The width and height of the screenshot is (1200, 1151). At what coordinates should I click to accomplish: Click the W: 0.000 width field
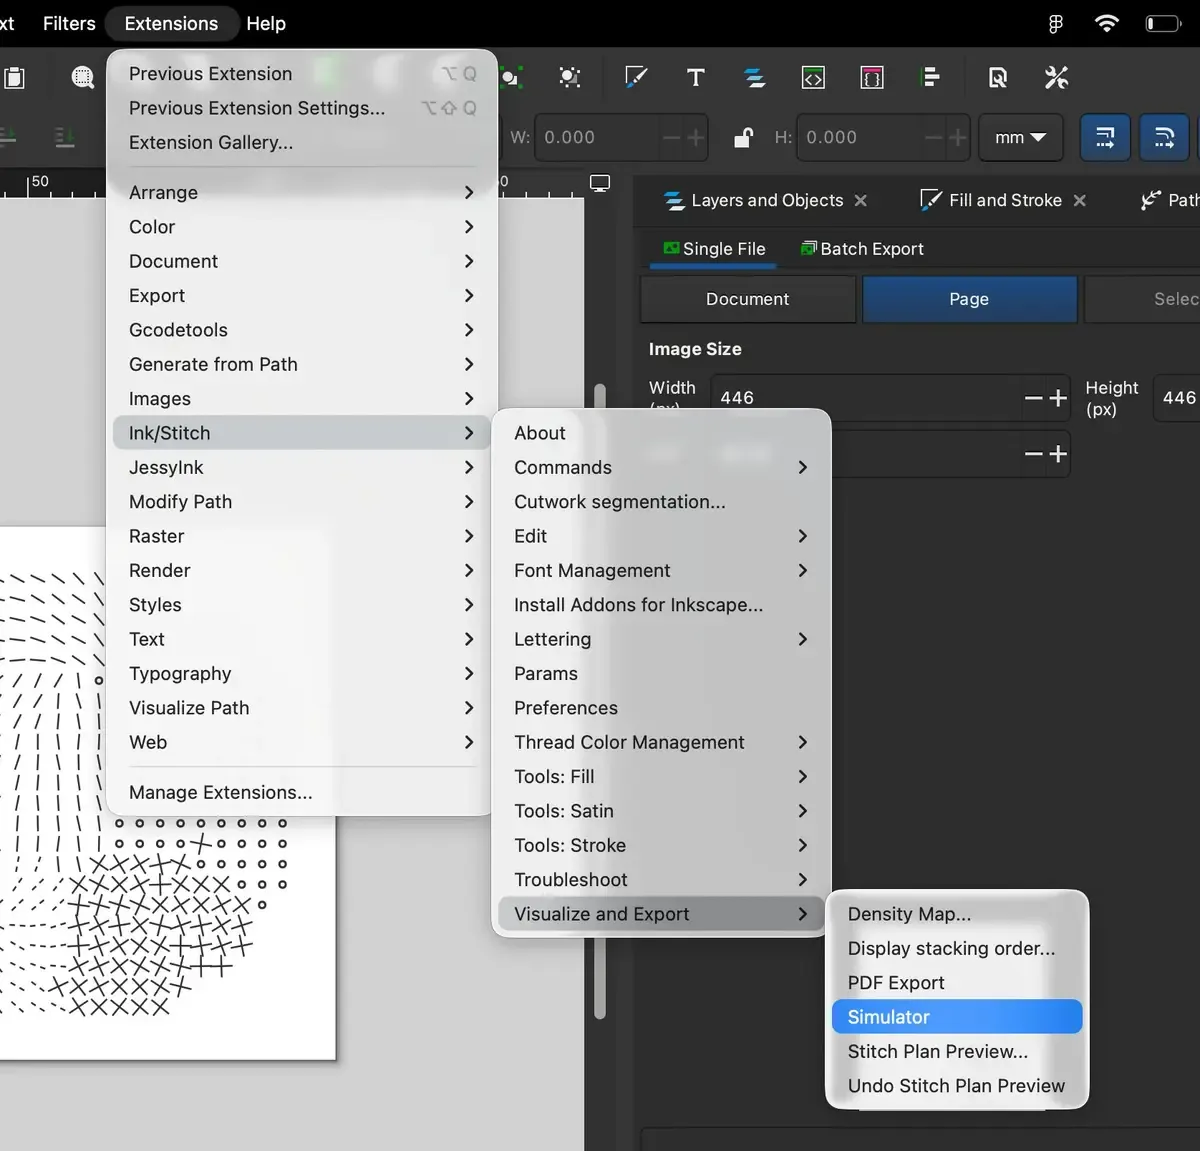point(598,137)
